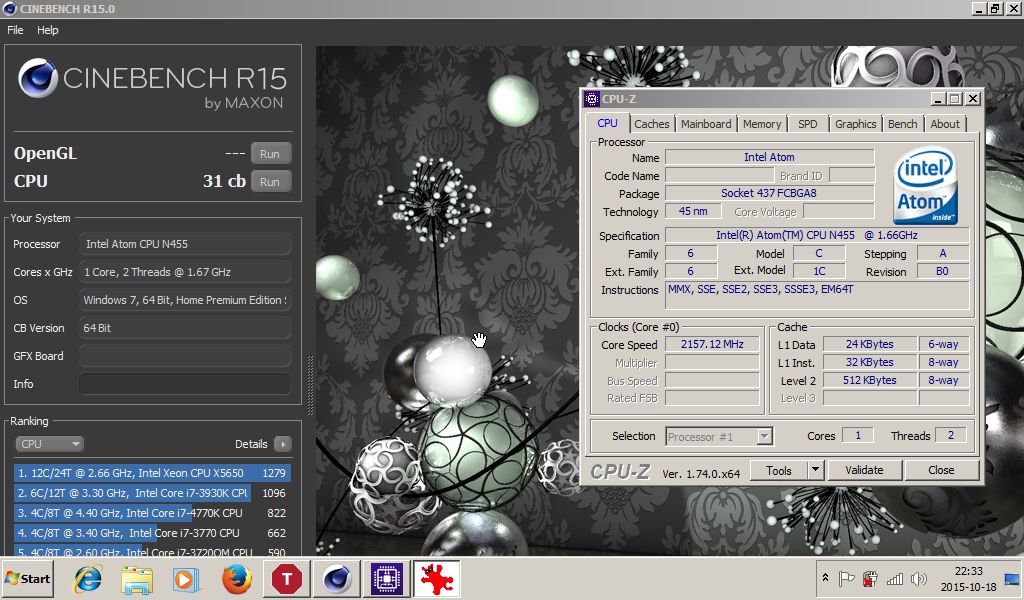Screen dimensions: 1024x600
Task: Switch to the SPD tab in CPU-Z
Action: 808,124
